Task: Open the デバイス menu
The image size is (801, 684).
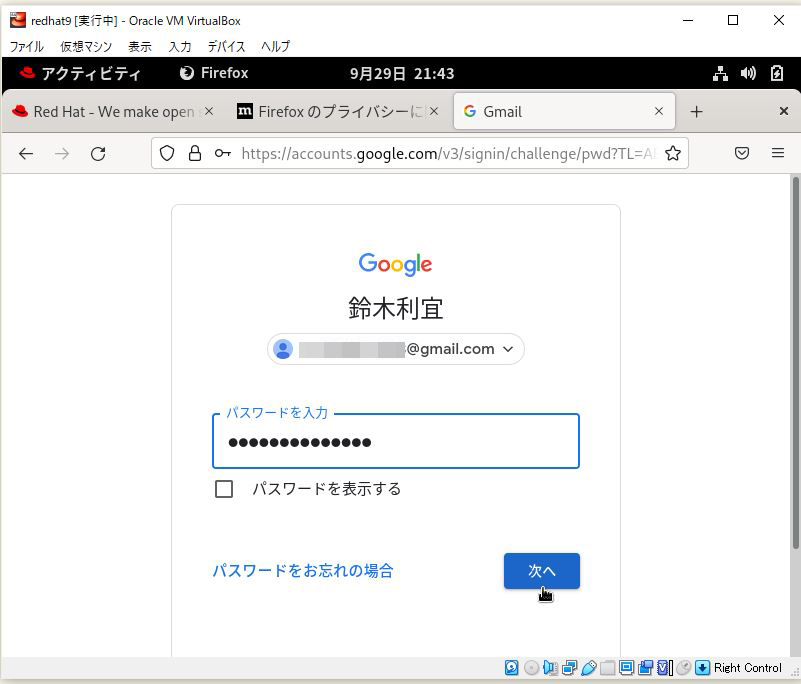Action: 226,46
